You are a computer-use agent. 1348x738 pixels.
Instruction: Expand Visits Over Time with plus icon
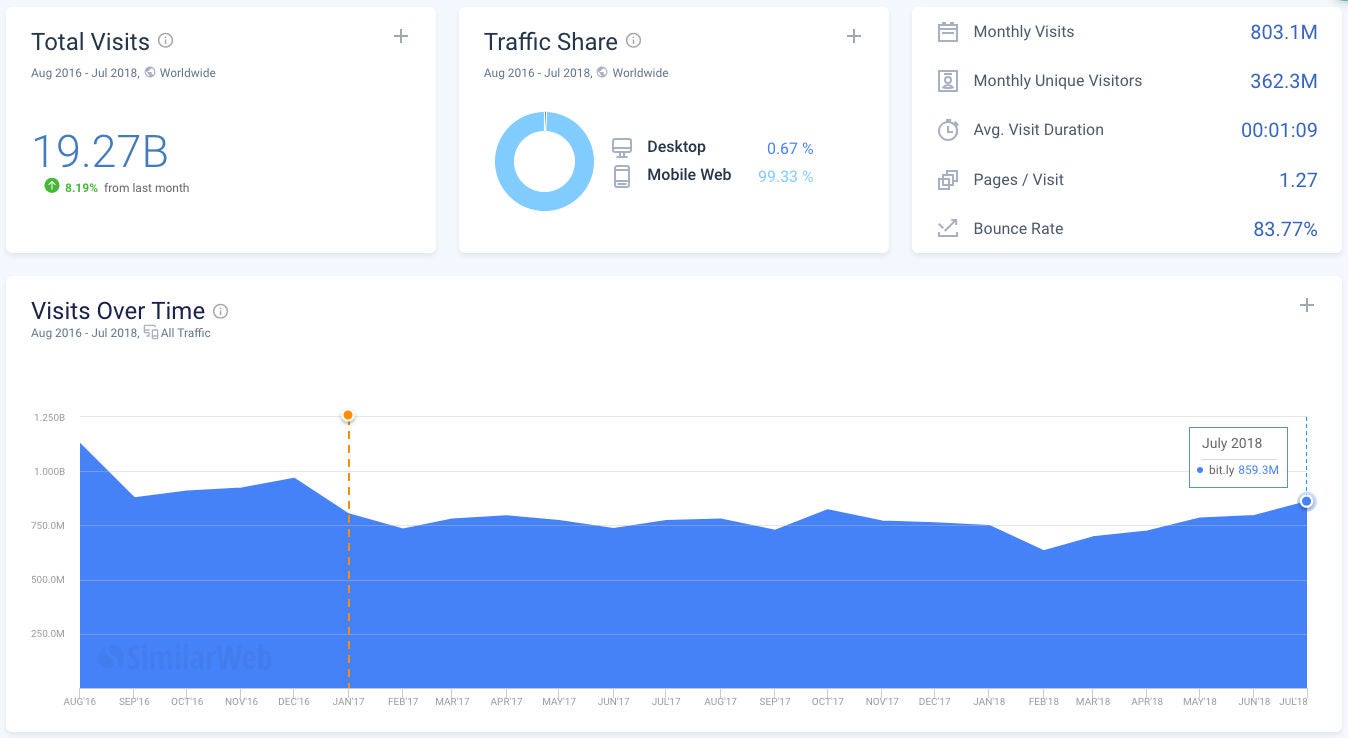[1306, 306]
